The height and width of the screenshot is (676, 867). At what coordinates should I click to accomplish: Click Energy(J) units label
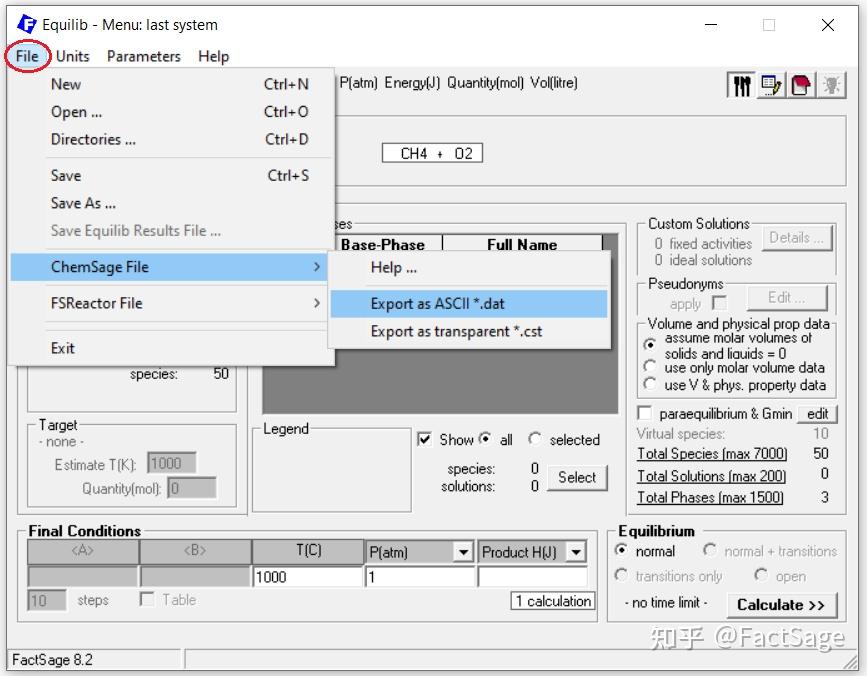tap(412, 83)
